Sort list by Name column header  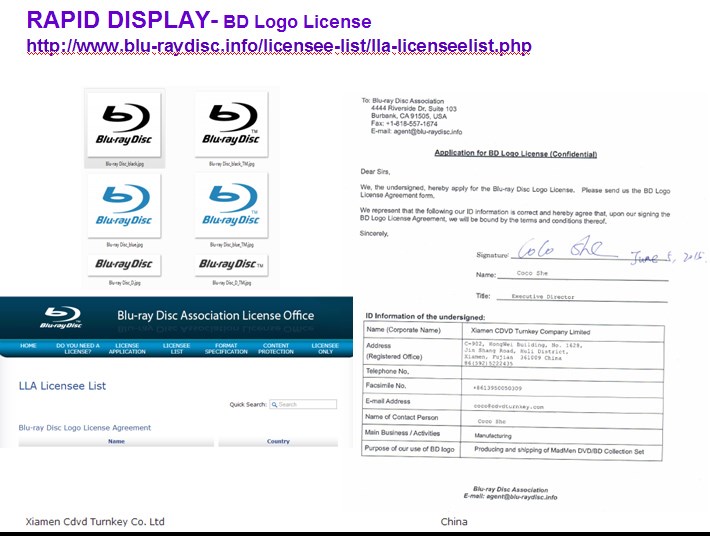pyautogui.click(x=116, y=441)
